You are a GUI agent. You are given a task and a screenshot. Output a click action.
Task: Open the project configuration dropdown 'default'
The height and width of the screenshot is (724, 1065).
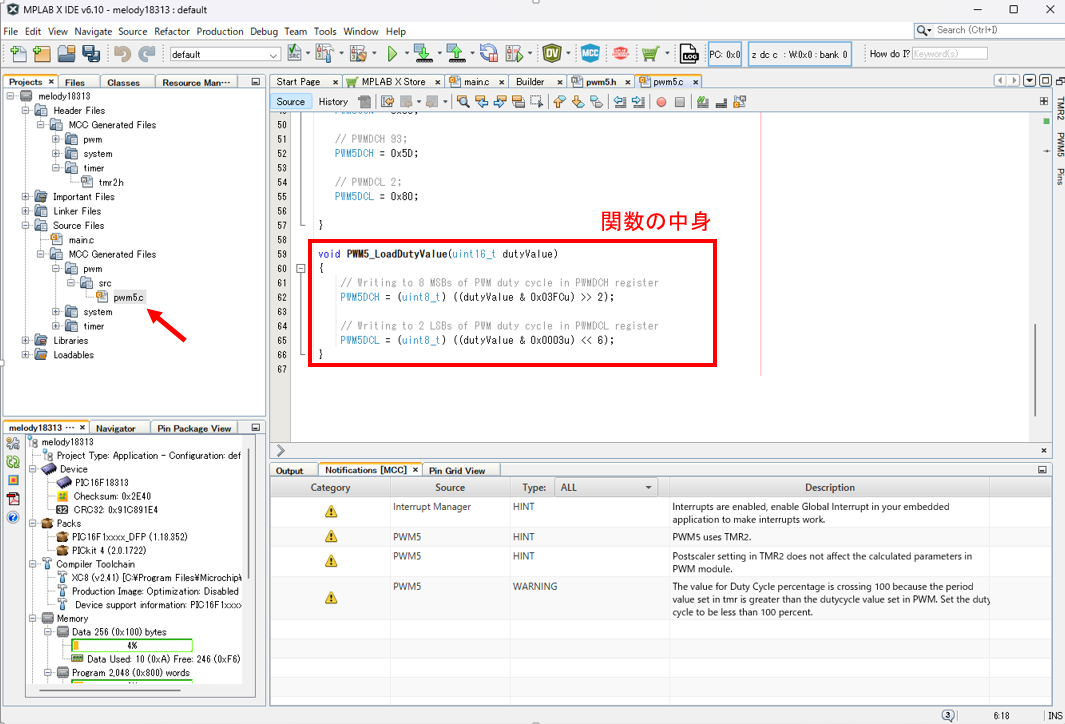224,54
